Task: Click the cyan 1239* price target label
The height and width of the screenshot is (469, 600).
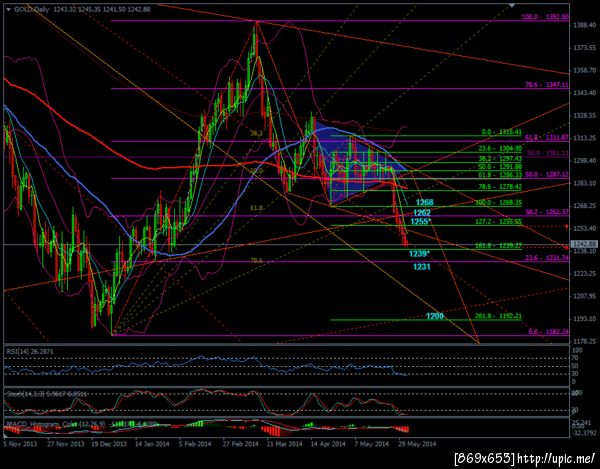Action: pyautogui.click(x=419, y=254)
